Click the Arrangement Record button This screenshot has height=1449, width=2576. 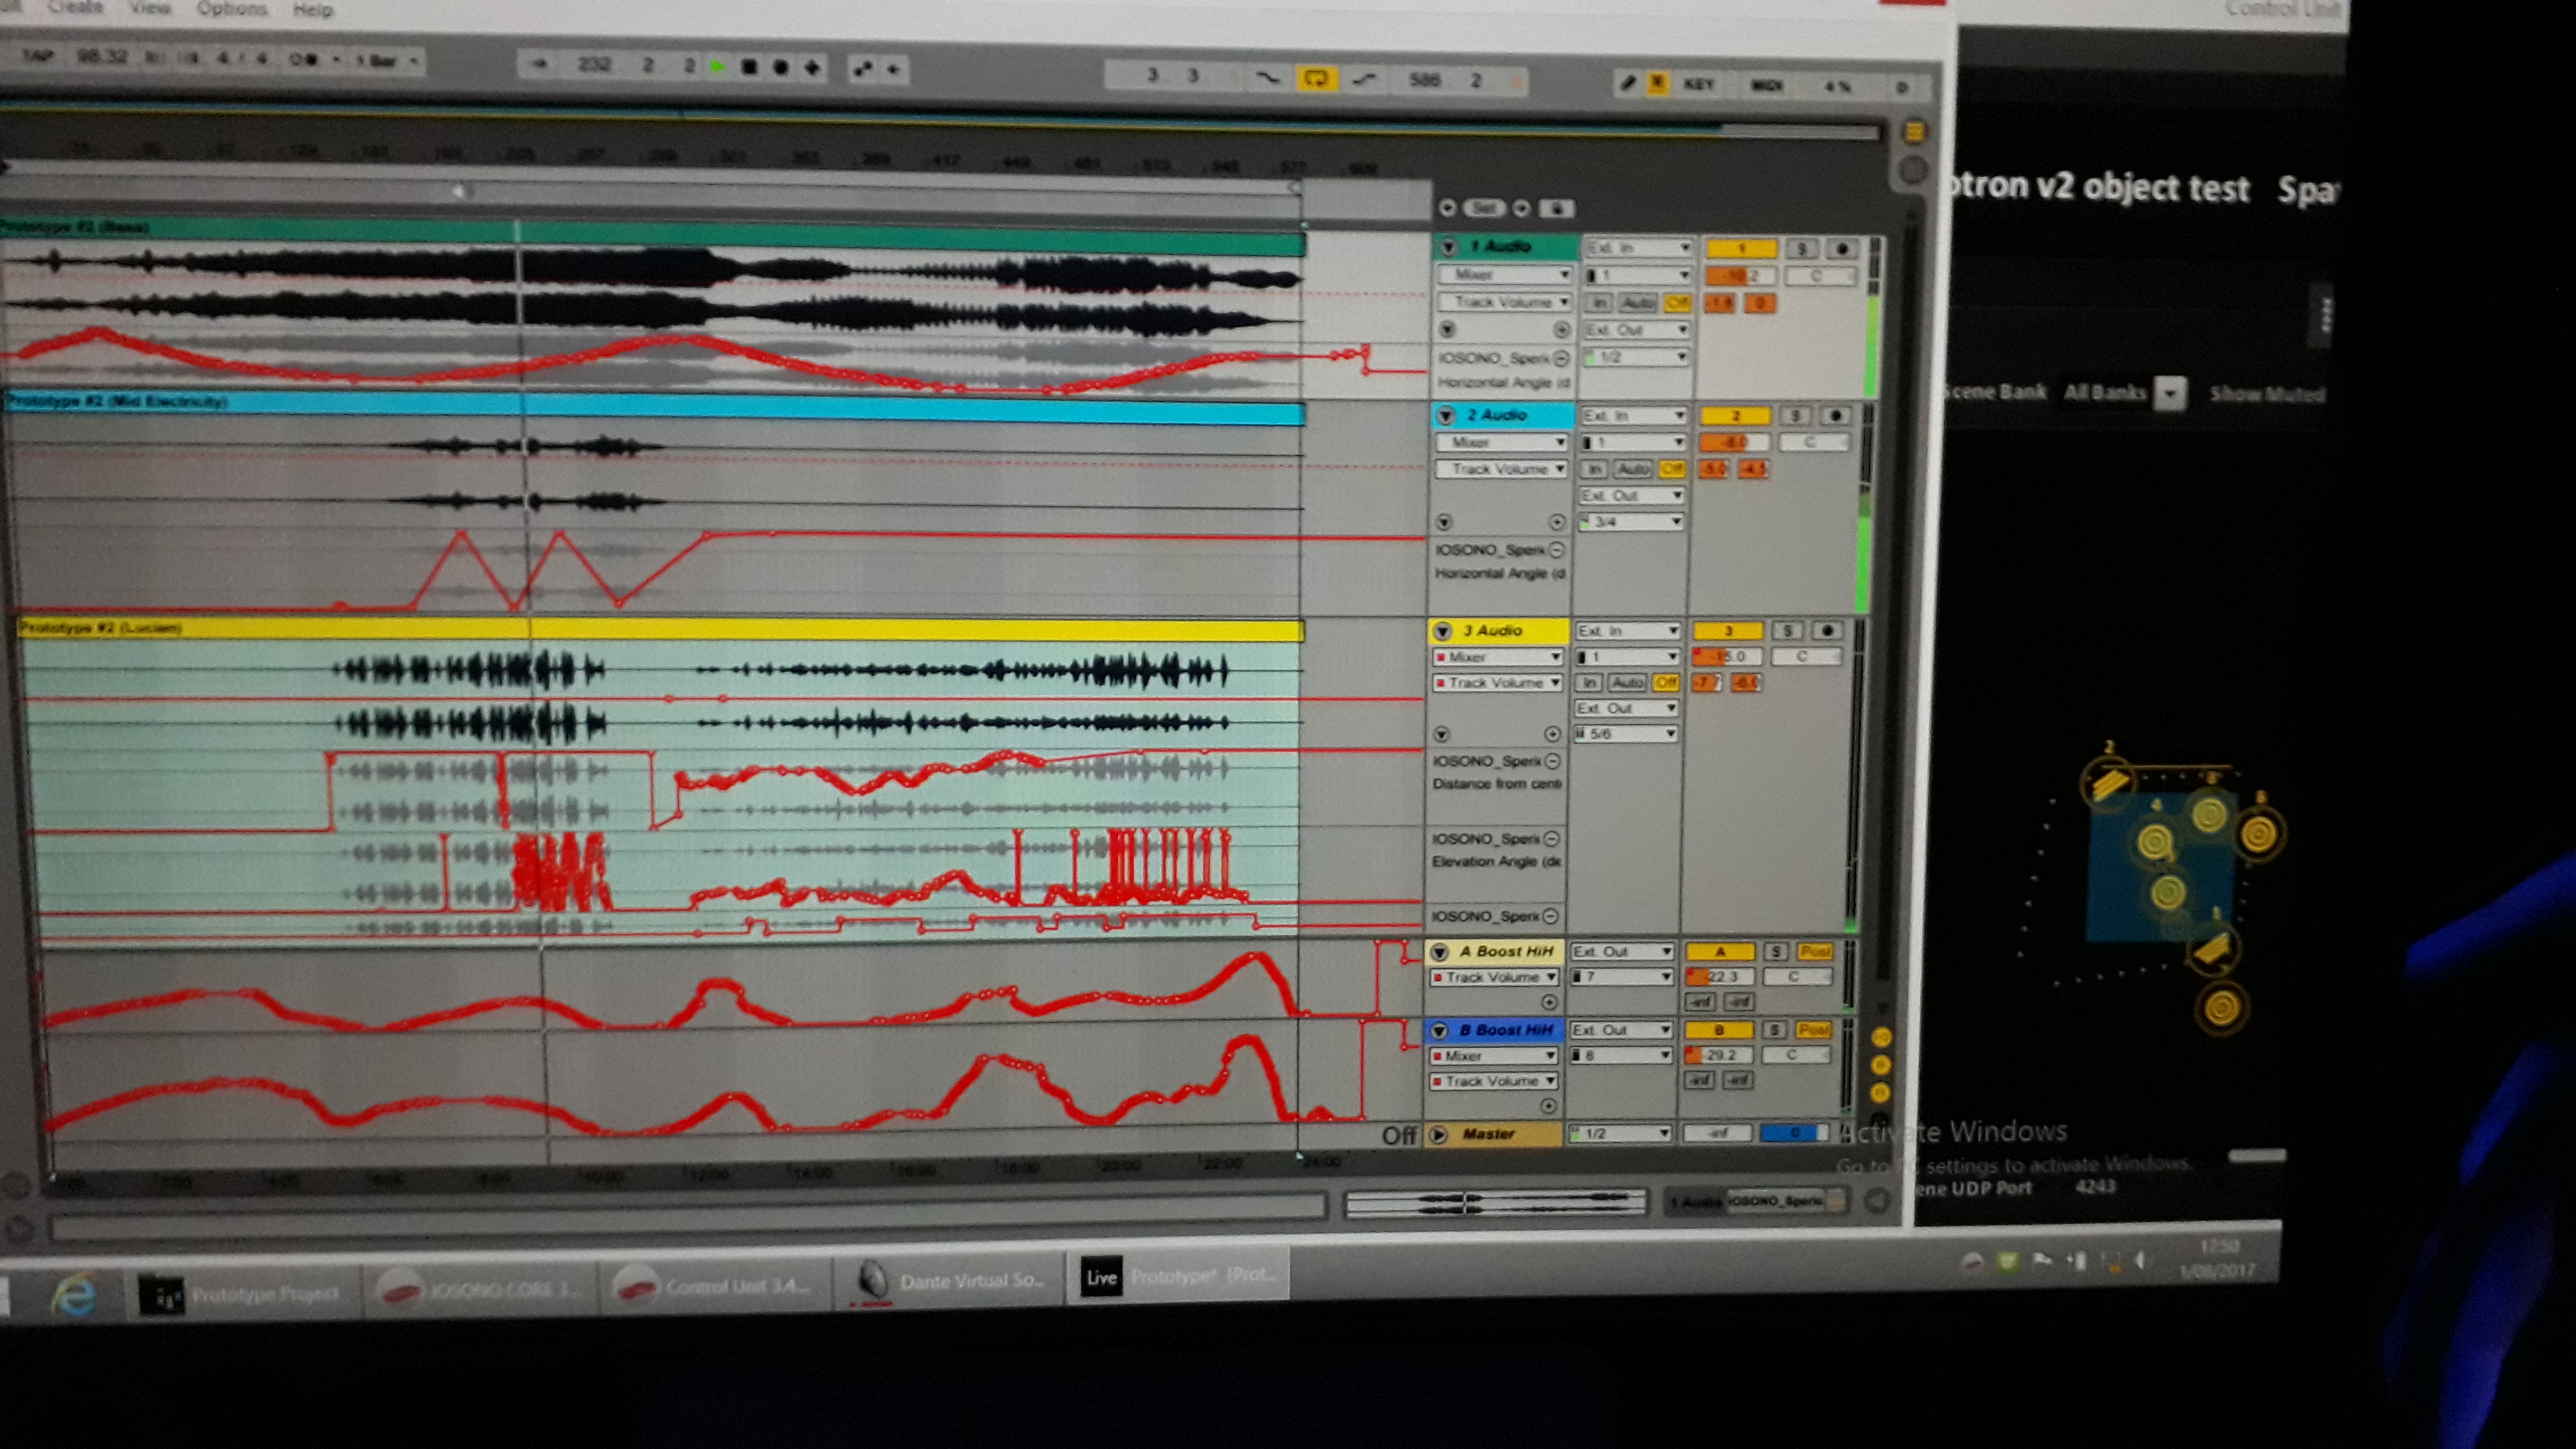point(780,68)
